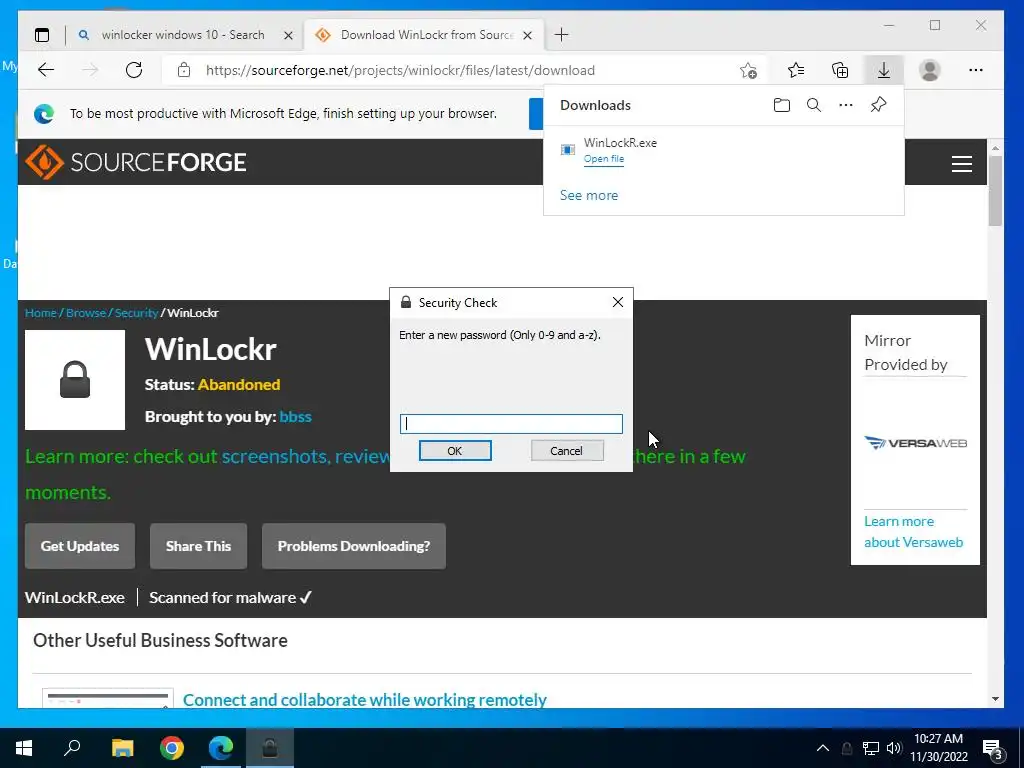
Task: Open the Collections icon in Edge toolbar
Action: click(x=840, y=70)
